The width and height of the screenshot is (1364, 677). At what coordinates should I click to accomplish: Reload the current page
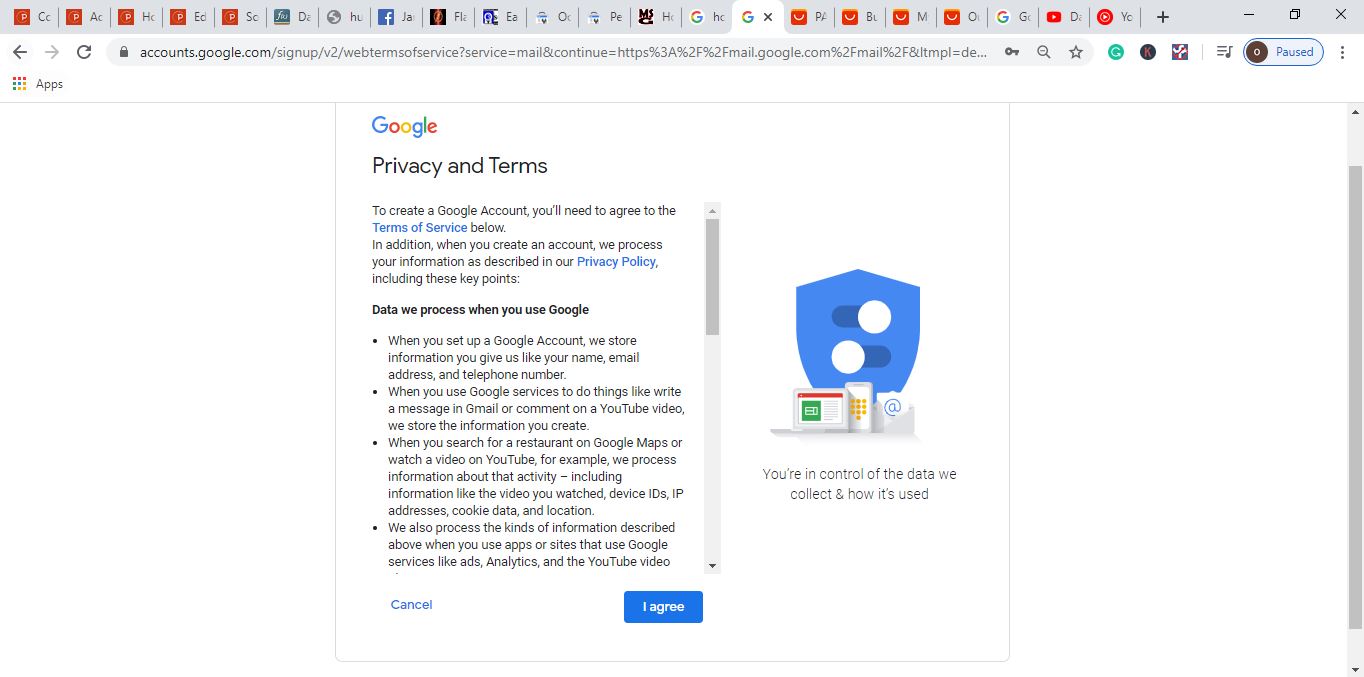pyautogui.click(x=84, y=52)
